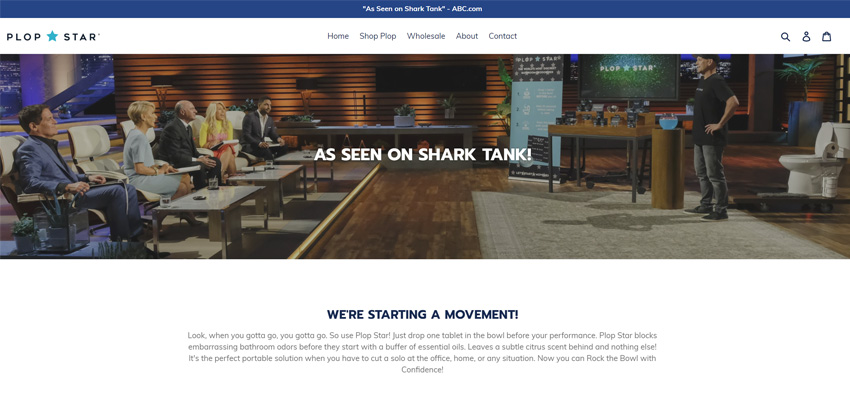Click the presenter wearing the black t-shirt
The height and width of the screenshot is (415, 850).
pyautogui.click(x=711, y=137)
